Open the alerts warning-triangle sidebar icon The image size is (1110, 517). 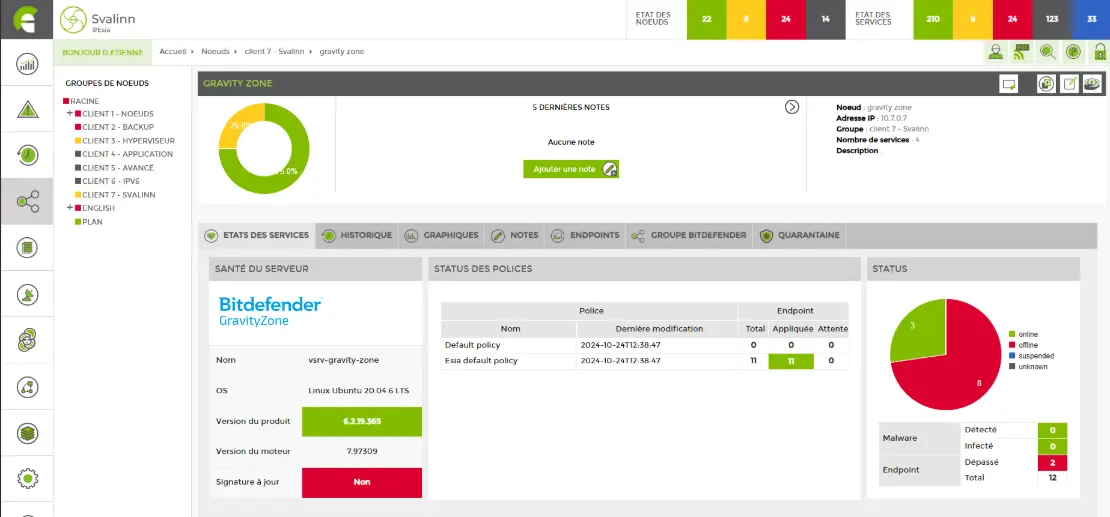point(27,110)
